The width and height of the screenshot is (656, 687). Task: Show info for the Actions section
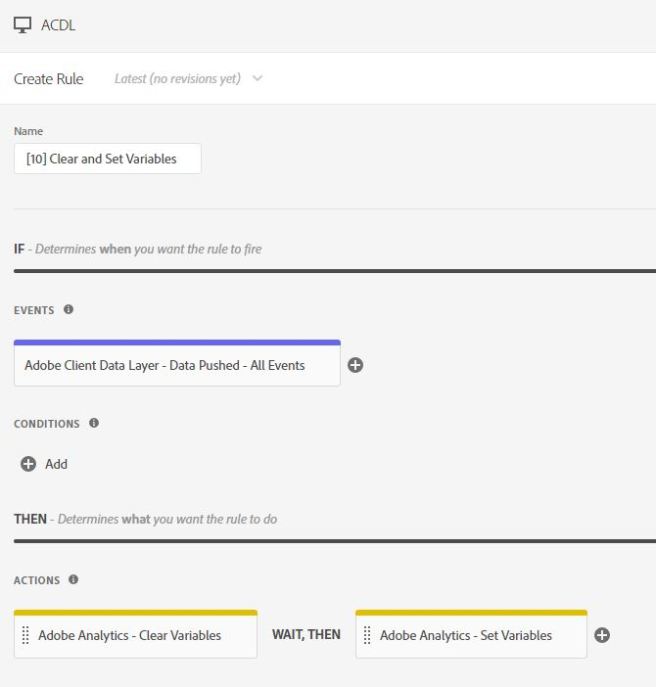click(73, 580)
